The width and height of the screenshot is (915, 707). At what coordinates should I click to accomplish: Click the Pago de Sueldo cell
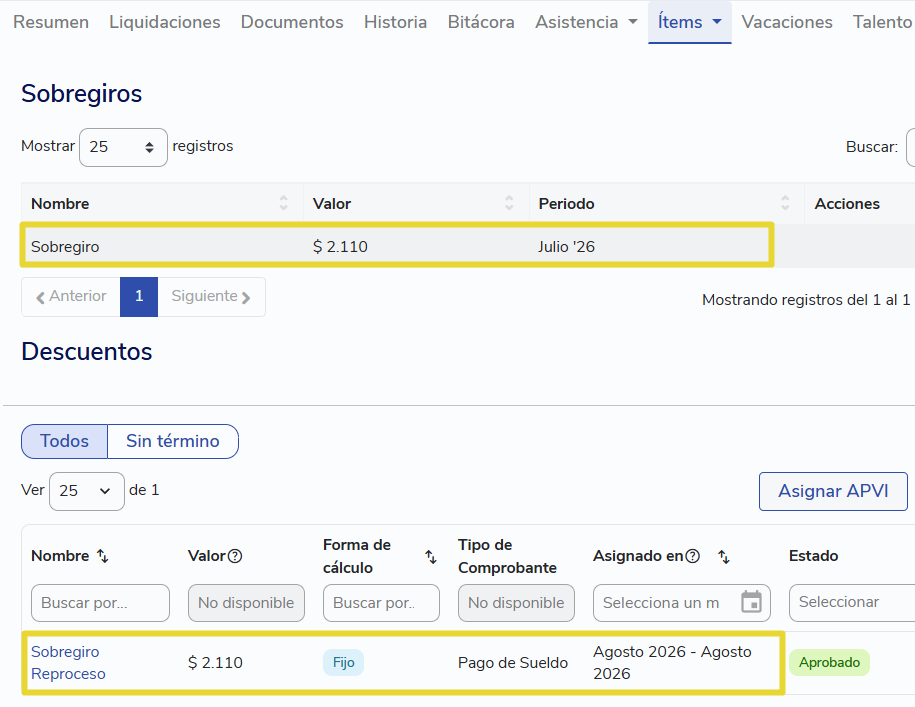513,663
